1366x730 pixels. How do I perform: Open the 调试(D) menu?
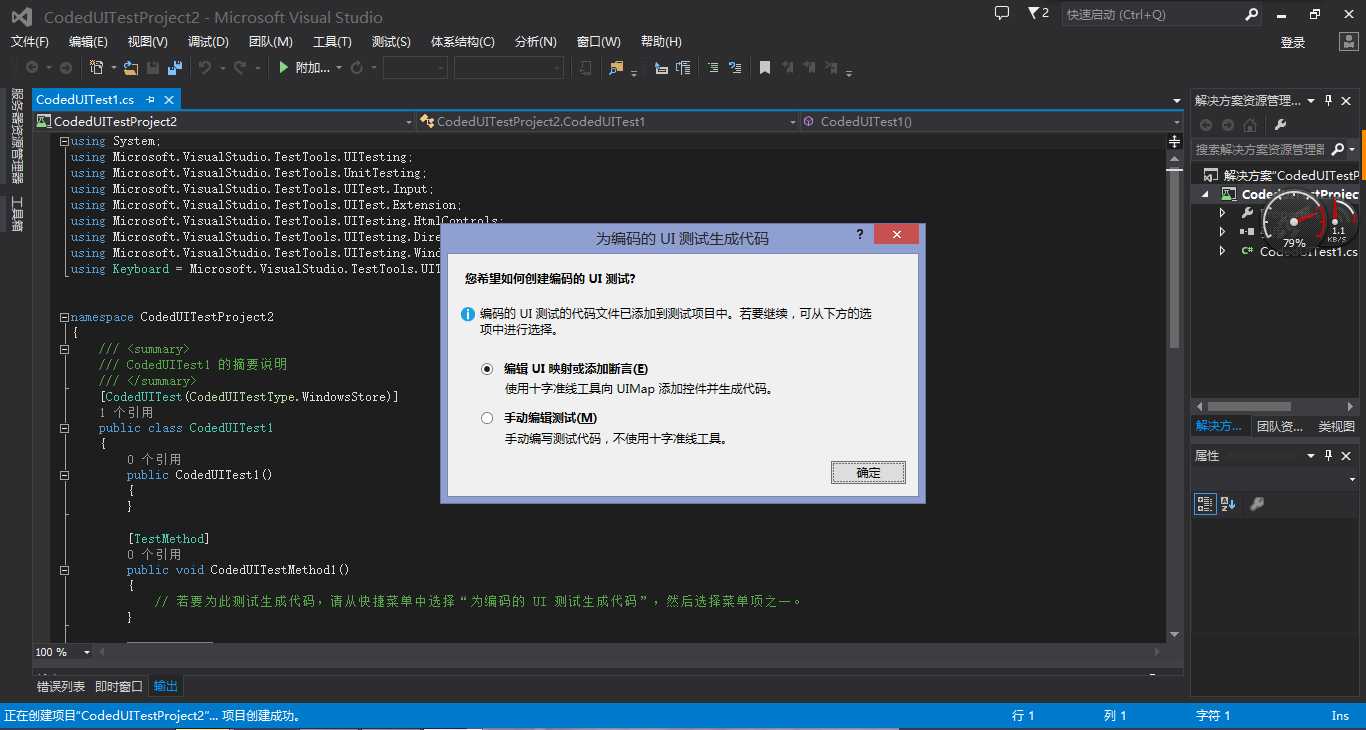208,41
